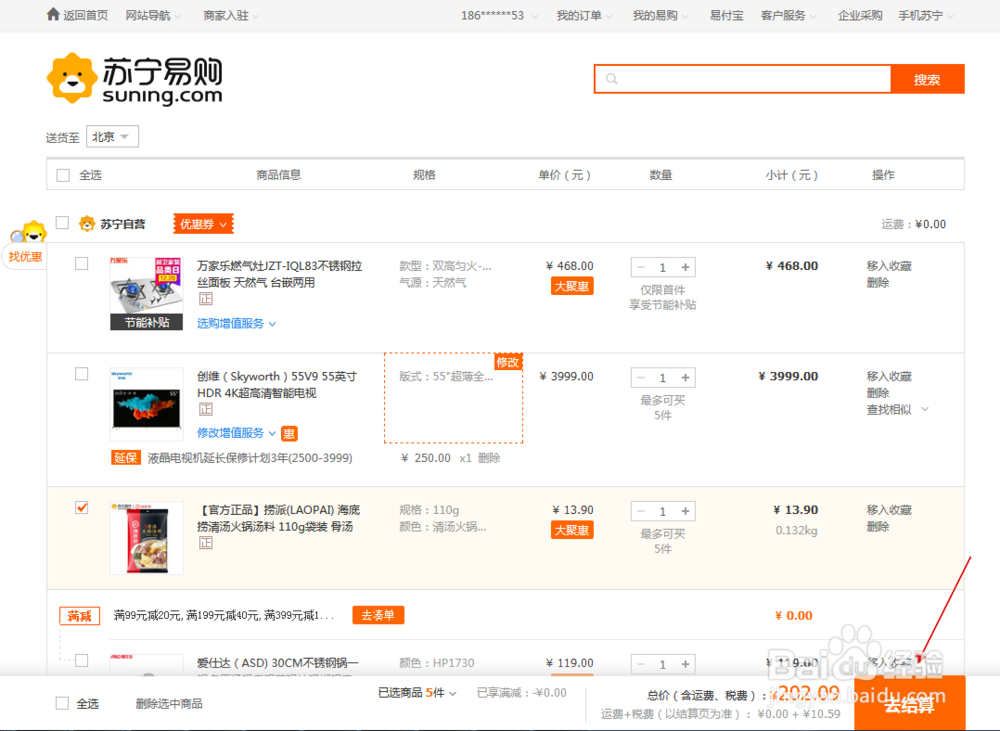Select the gas stove item checkbox

[82, 263]
